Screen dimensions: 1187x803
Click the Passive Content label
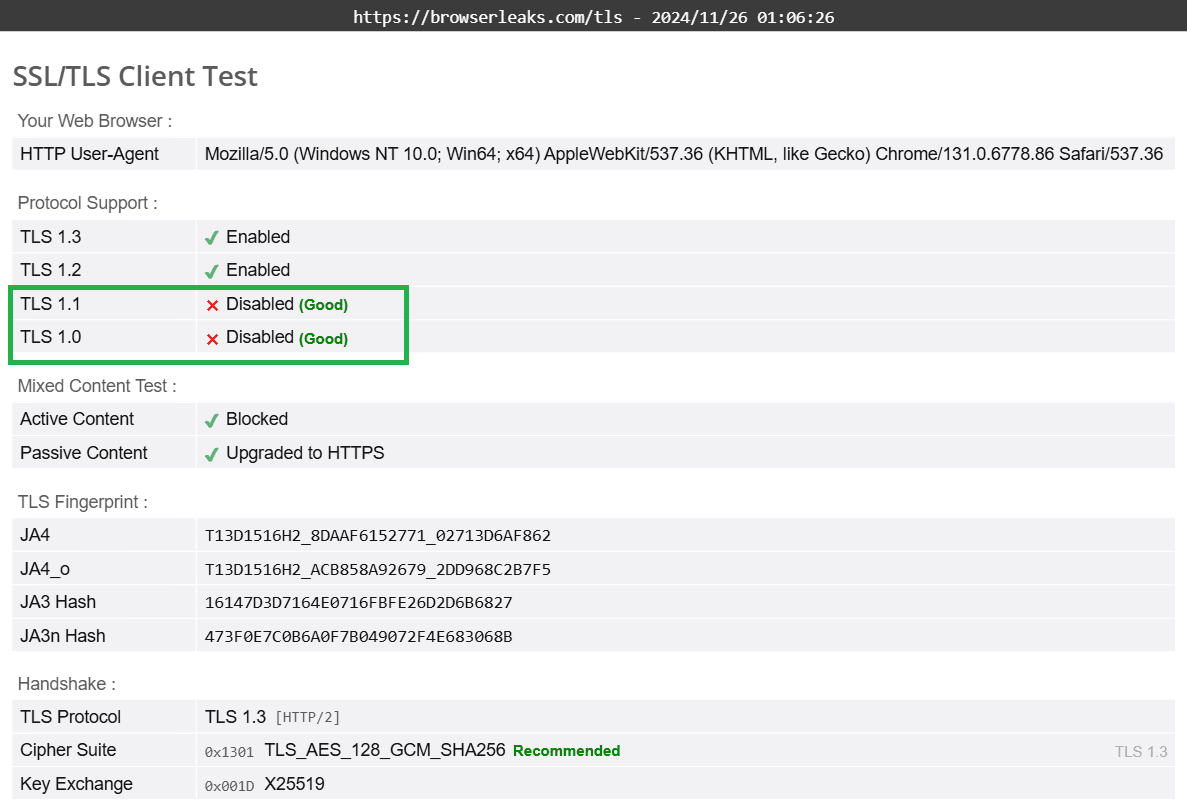pos(84,453)
